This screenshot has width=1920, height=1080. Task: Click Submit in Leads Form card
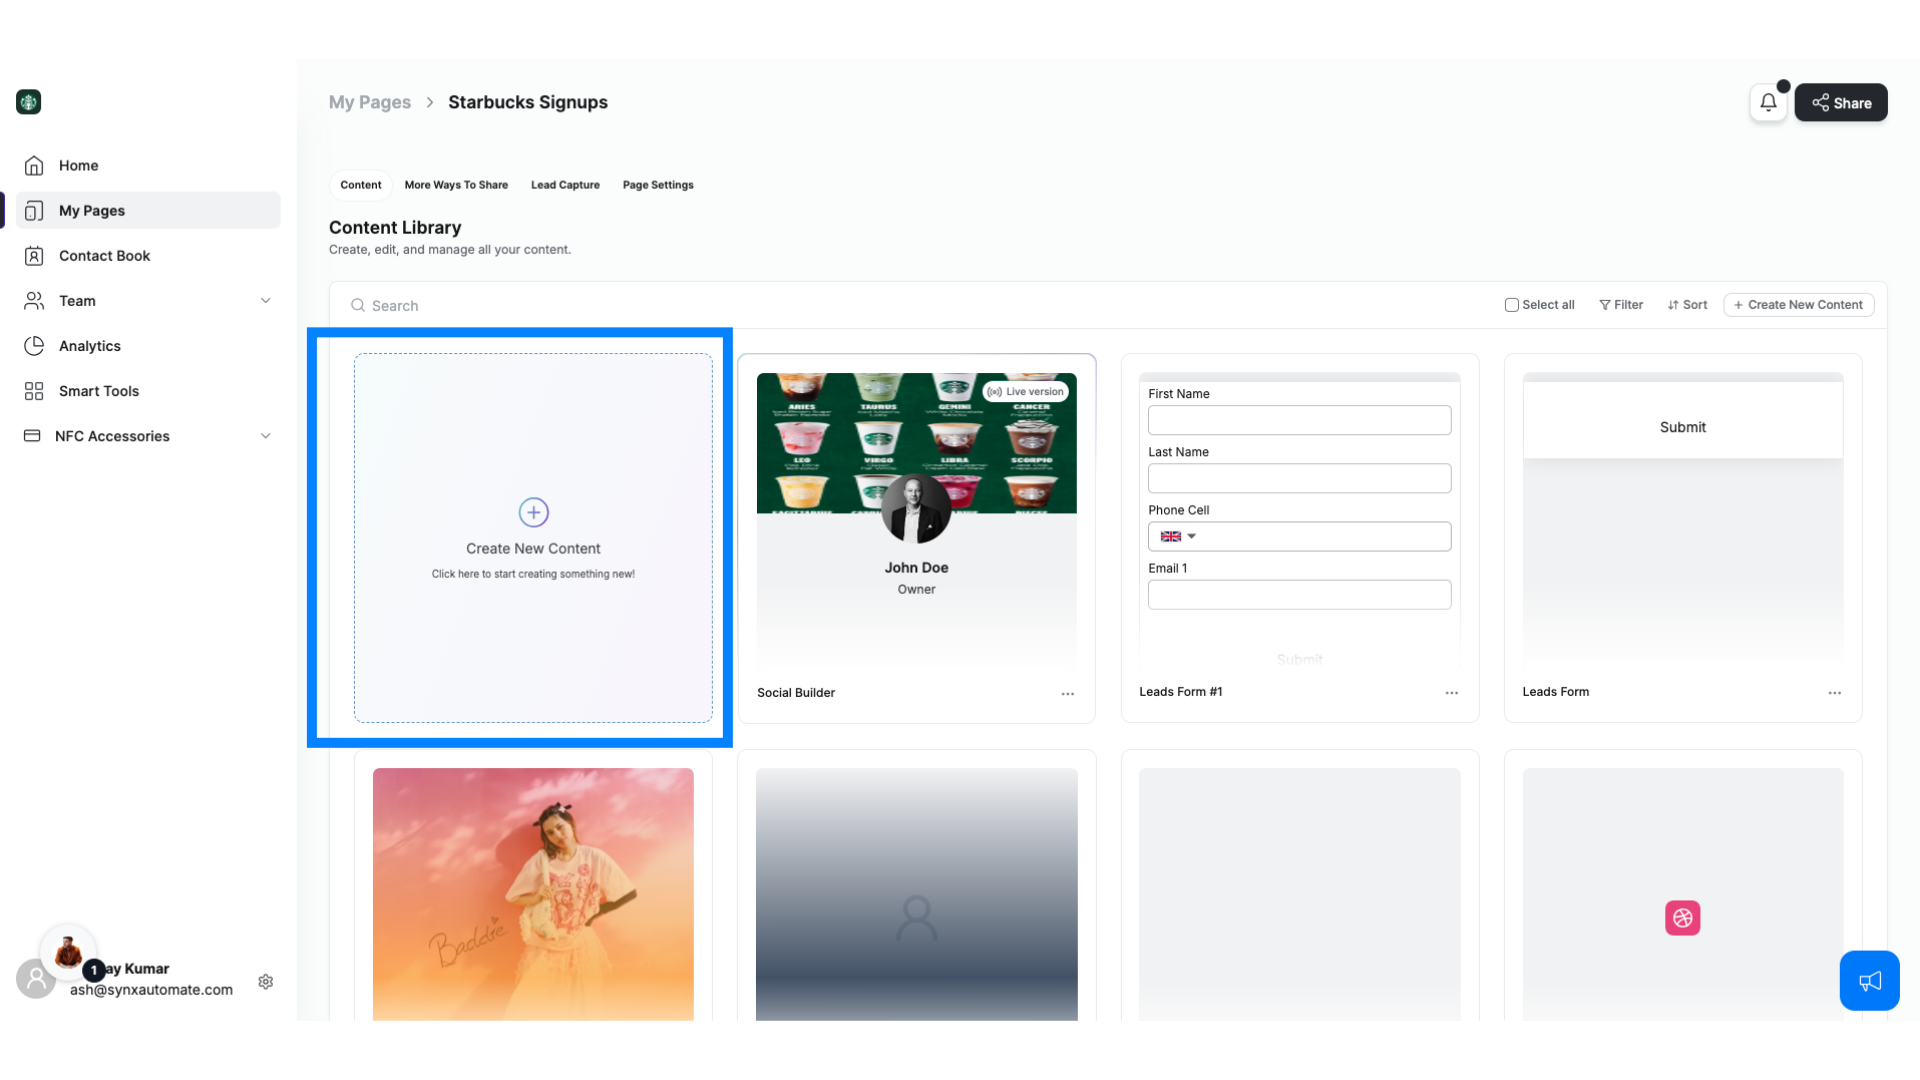click(1682, 427)
